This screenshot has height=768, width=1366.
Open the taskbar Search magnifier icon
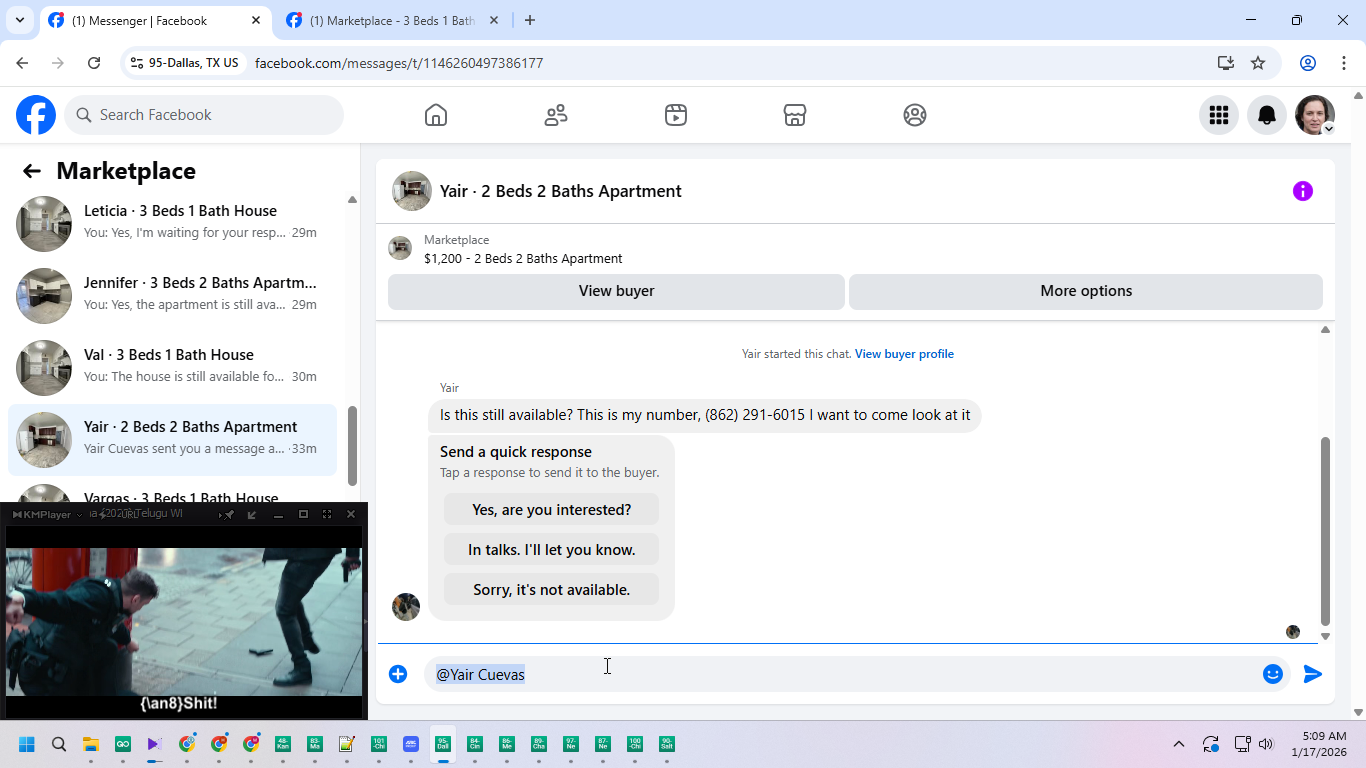(59, 744)
